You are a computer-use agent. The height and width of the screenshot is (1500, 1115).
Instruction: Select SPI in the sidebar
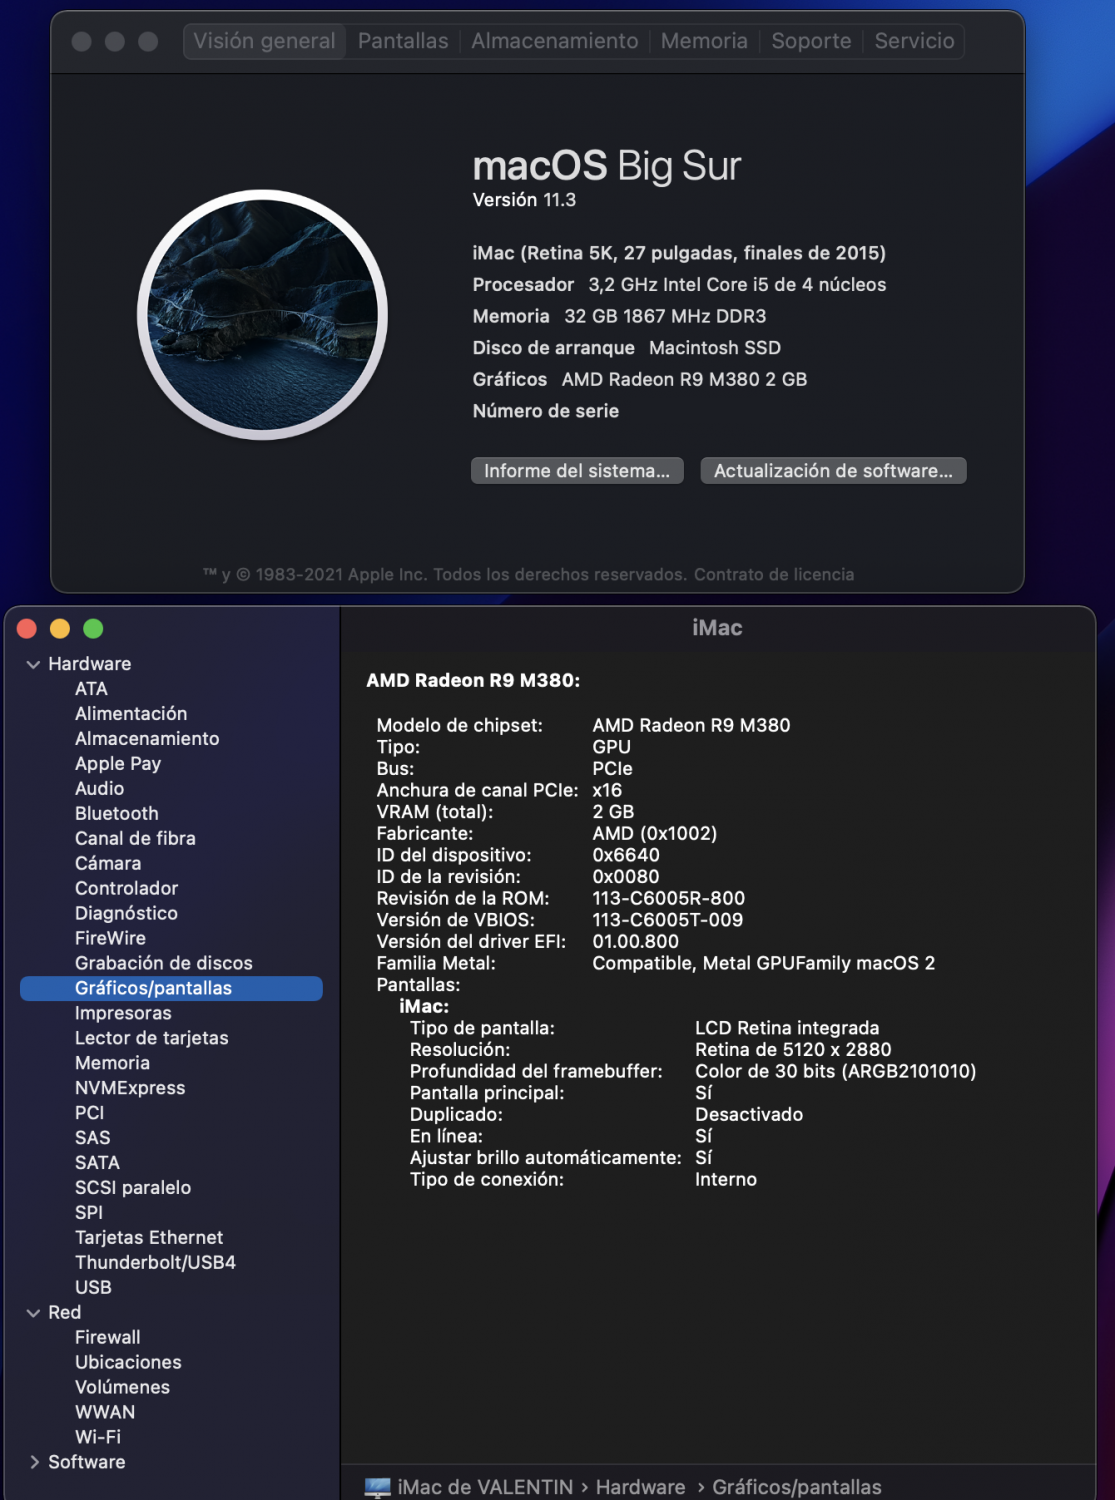pyautogui.click(x=89, y=1213)
